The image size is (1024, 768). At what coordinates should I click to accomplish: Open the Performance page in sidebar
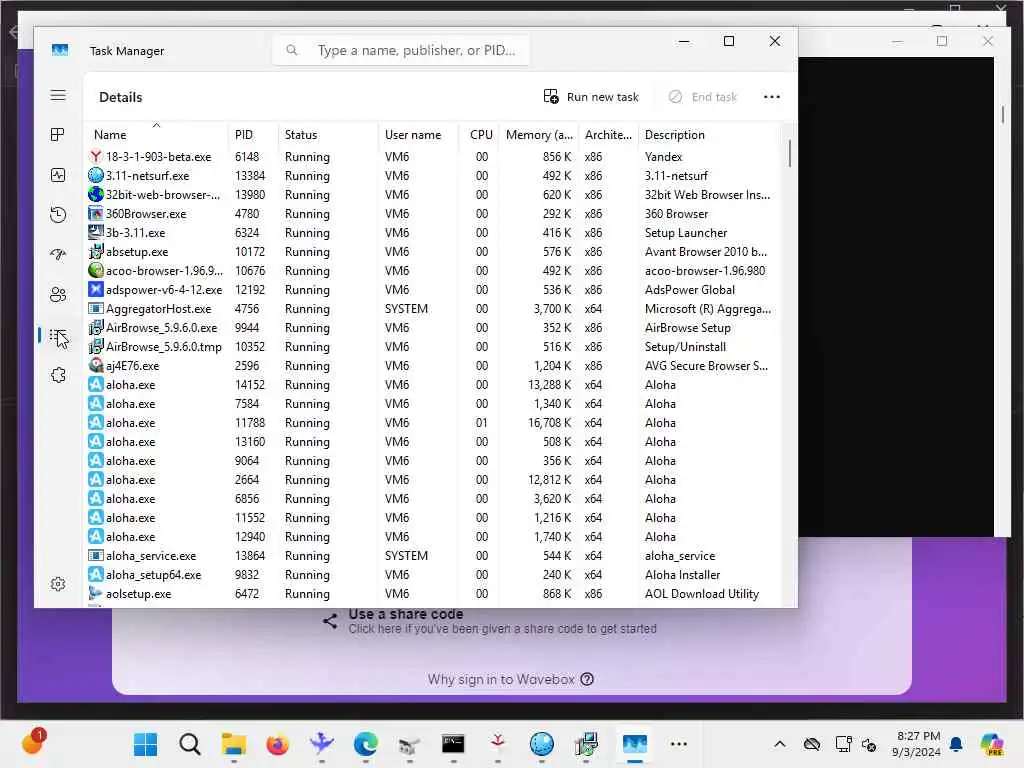[58, 175]
